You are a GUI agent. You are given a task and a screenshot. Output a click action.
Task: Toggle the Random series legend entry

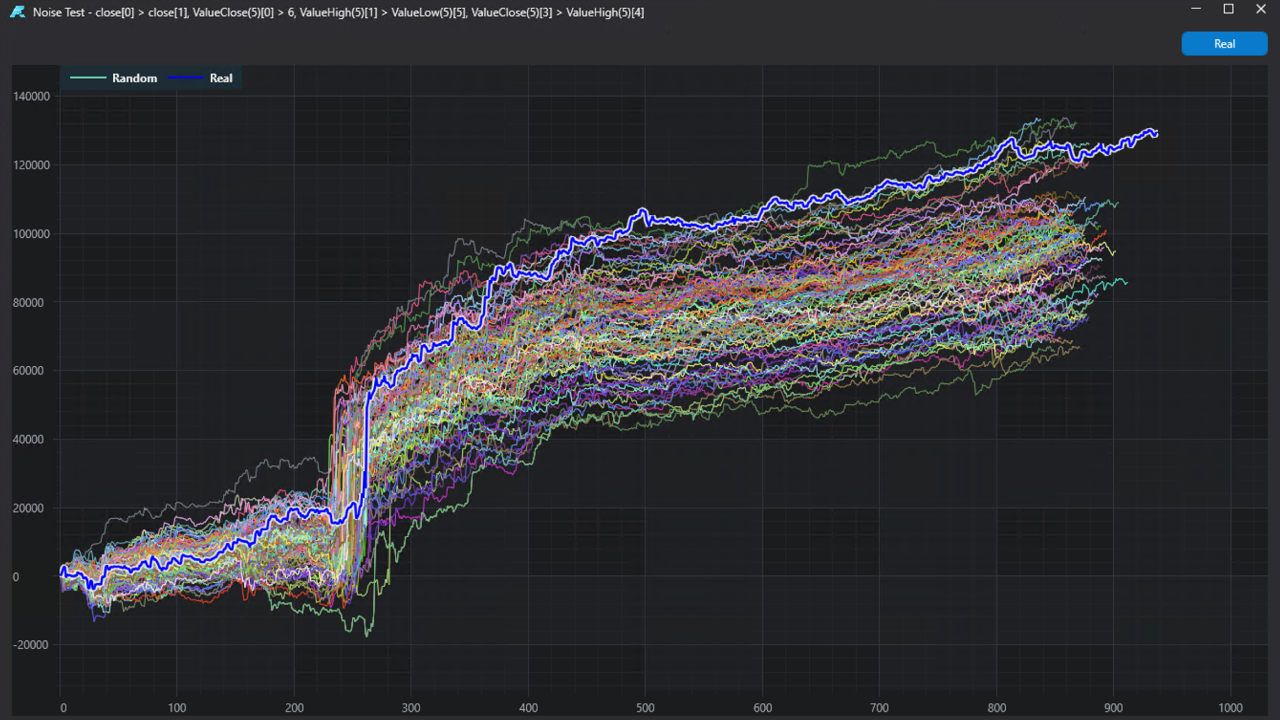click(x=134, y=78)
